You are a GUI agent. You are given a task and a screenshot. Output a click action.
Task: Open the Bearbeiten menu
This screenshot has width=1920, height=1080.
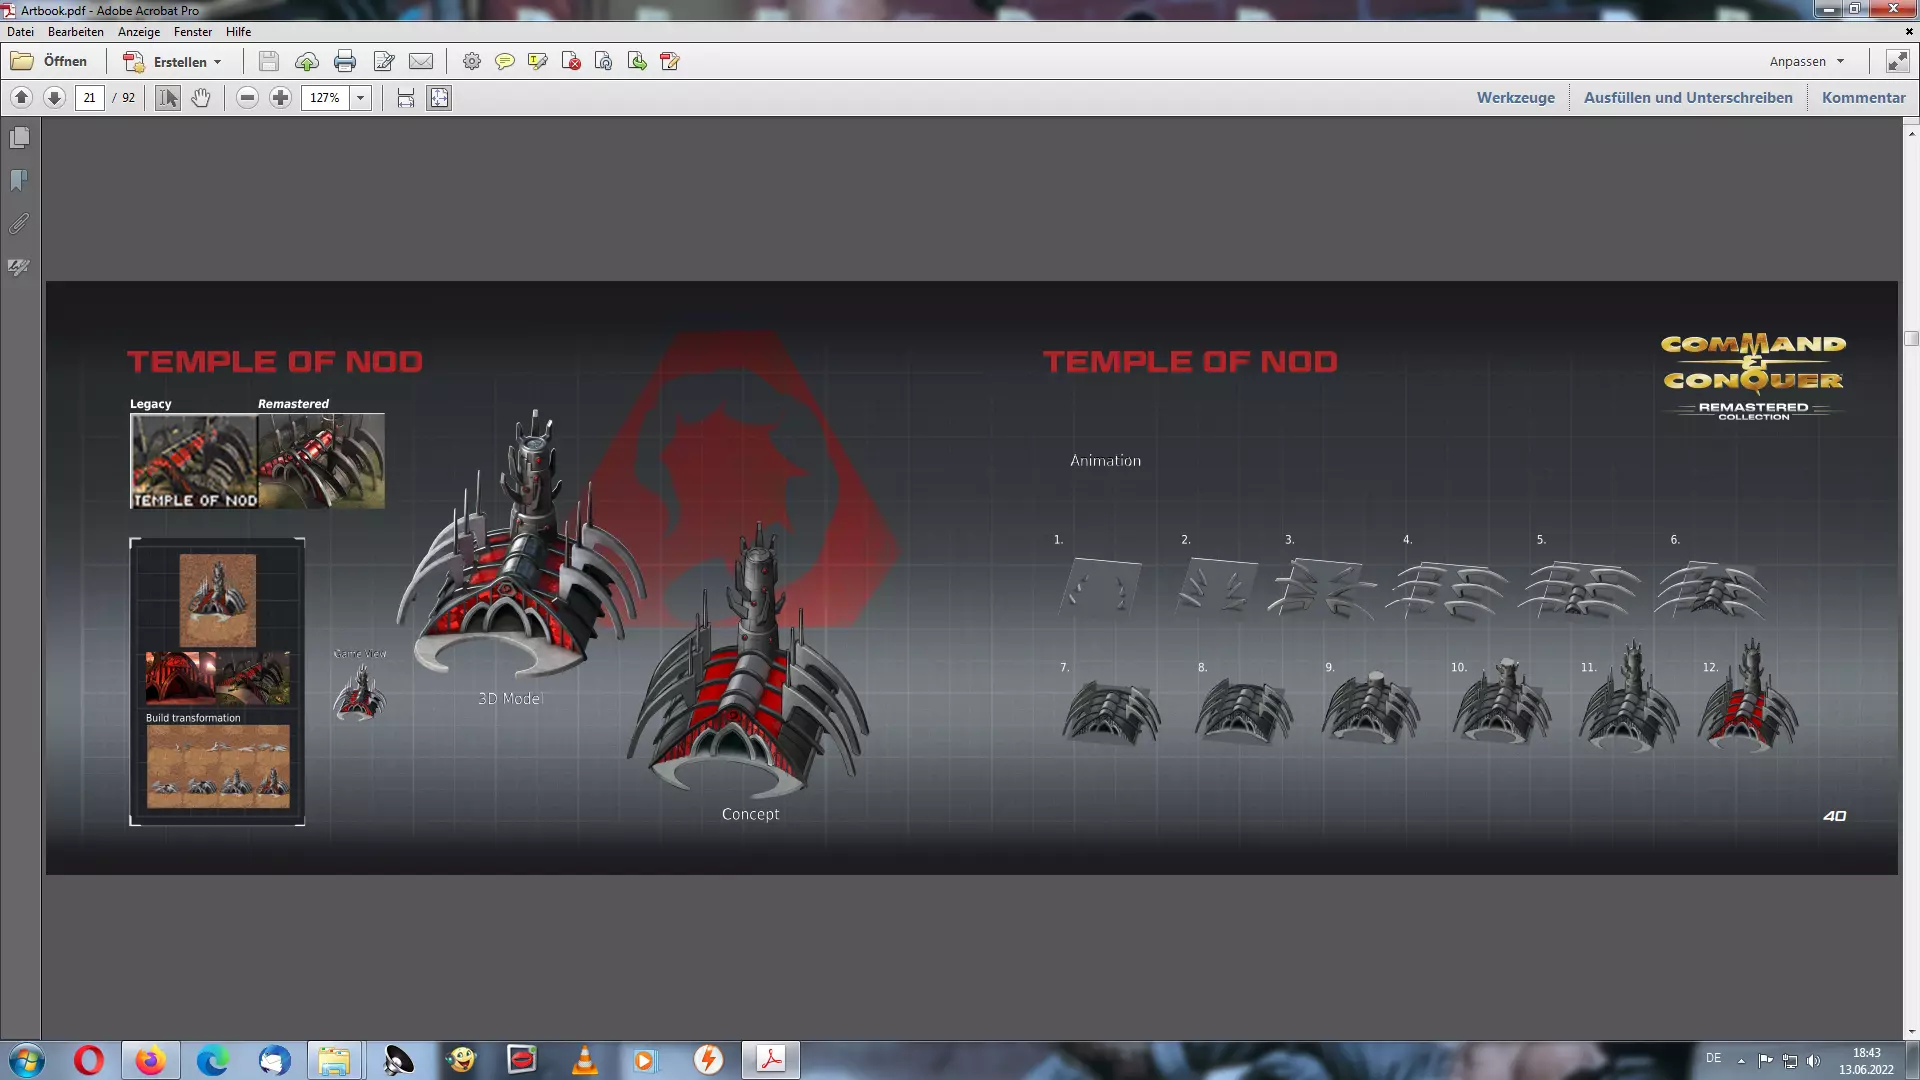point(75,32)
